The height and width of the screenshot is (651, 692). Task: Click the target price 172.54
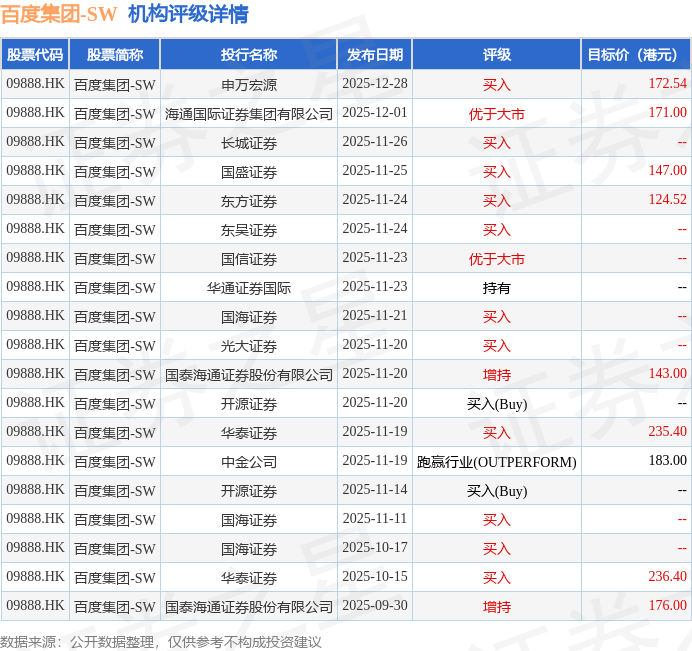(667, 83)
